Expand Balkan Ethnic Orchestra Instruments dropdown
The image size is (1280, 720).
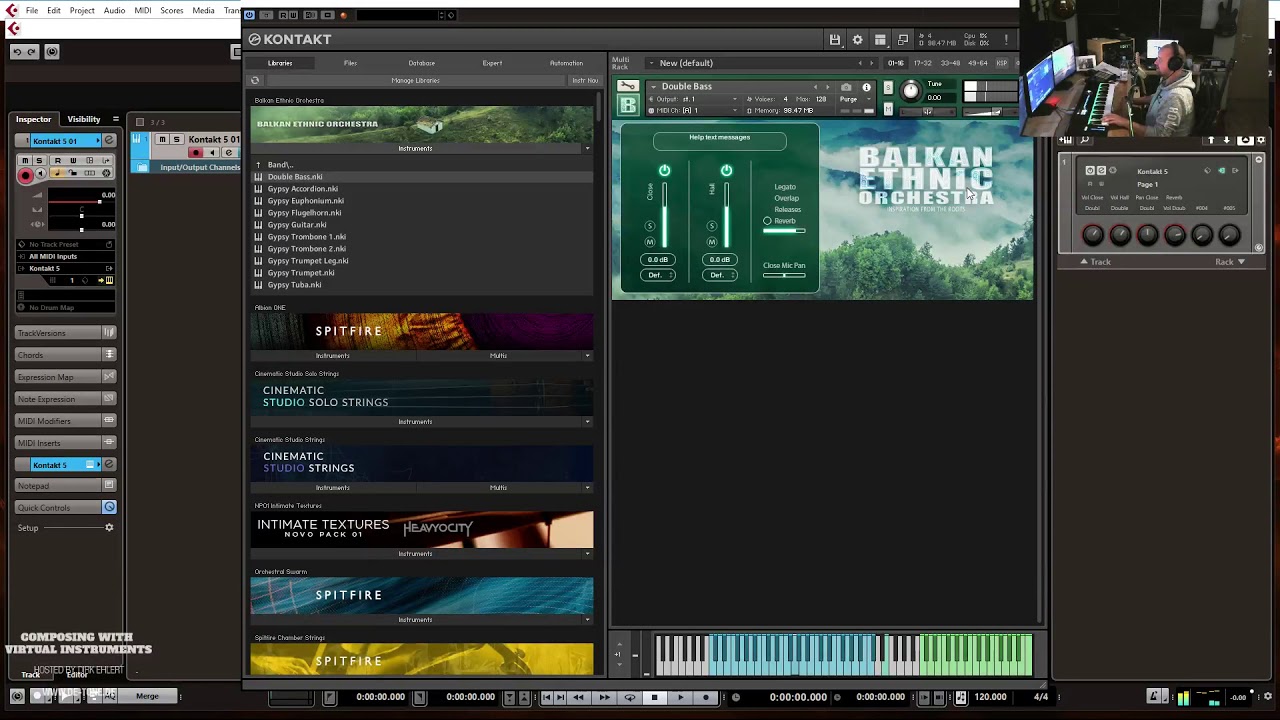pyautogui.click(x=587, y=149)
